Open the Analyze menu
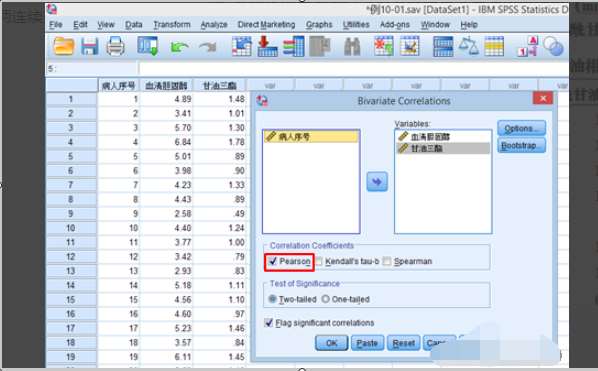 pyautogui.click(x=214, y=25)
